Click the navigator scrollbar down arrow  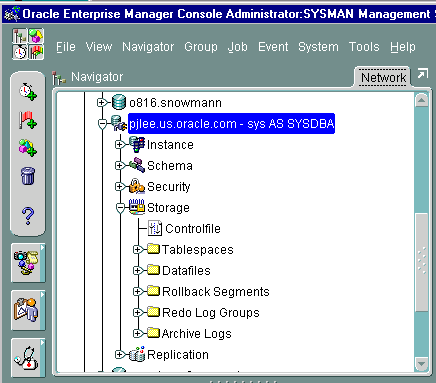tap(422, 363)
